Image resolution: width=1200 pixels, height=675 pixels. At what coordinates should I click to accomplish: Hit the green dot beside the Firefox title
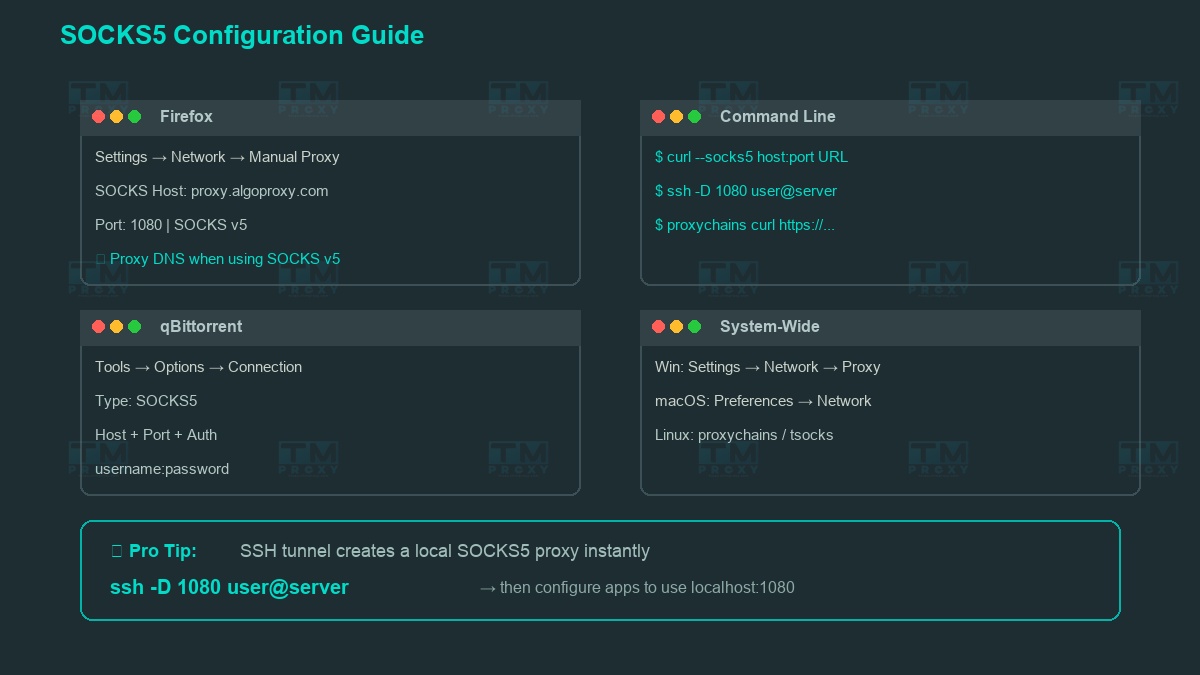pos(134,117)
